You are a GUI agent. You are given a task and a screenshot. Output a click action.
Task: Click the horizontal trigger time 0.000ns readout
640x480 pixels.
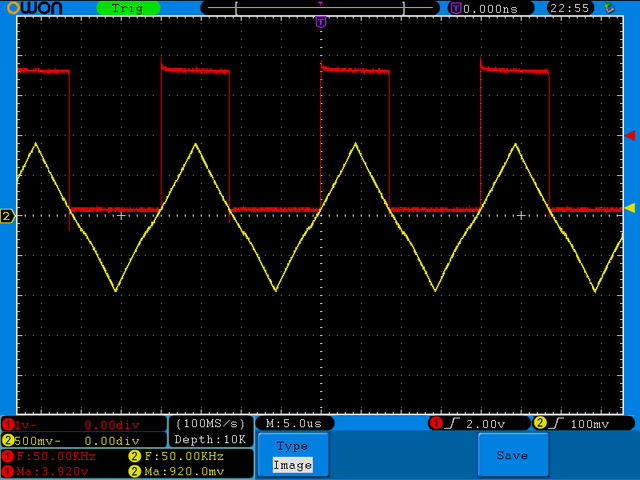click(x=490, y=9)
